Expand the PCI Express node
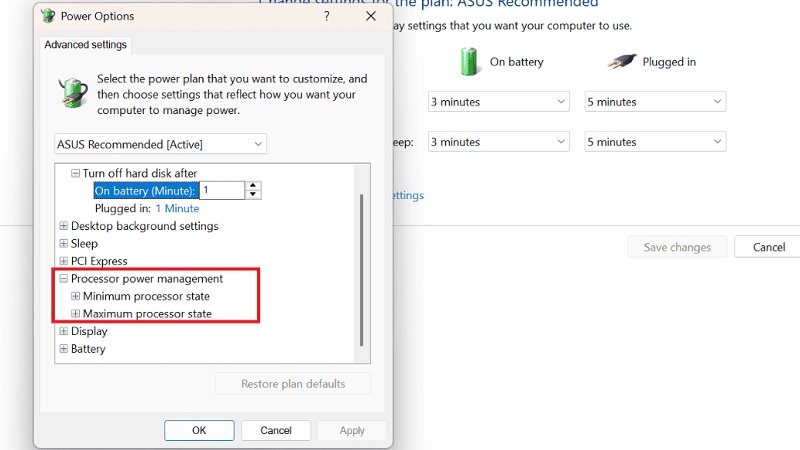The height and width of the screenshot is (450, 800). point(64,261)
